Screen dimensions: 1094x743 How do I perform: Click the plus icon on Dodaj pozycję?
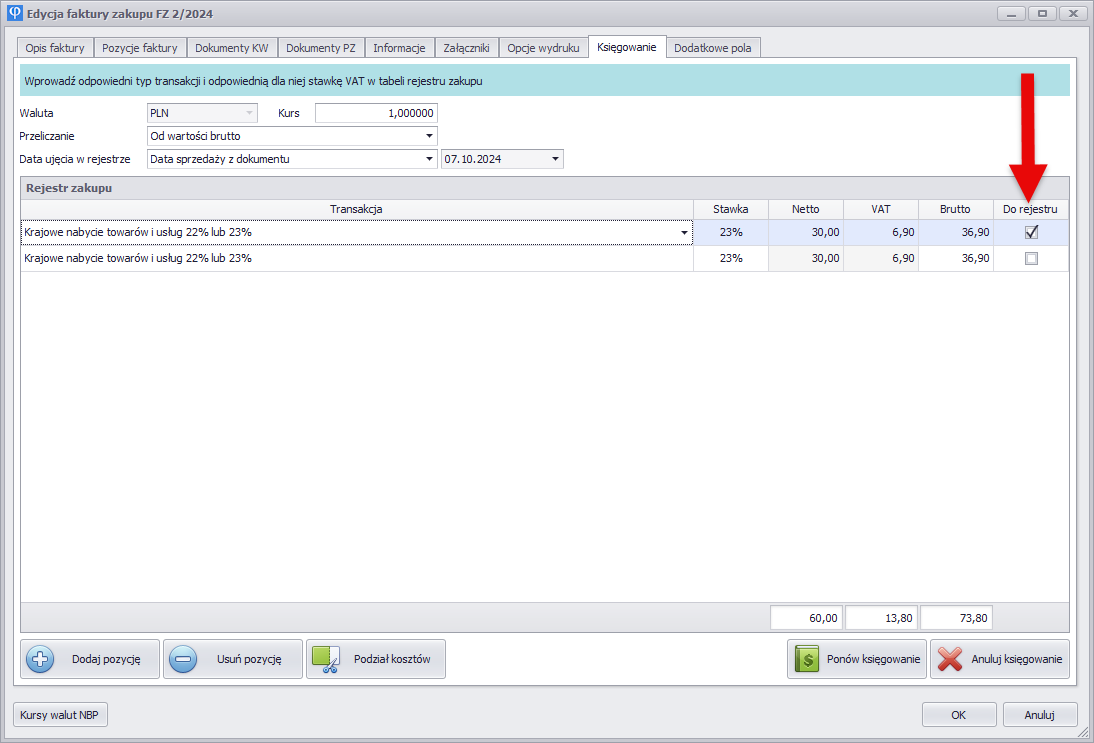[40, 660]
